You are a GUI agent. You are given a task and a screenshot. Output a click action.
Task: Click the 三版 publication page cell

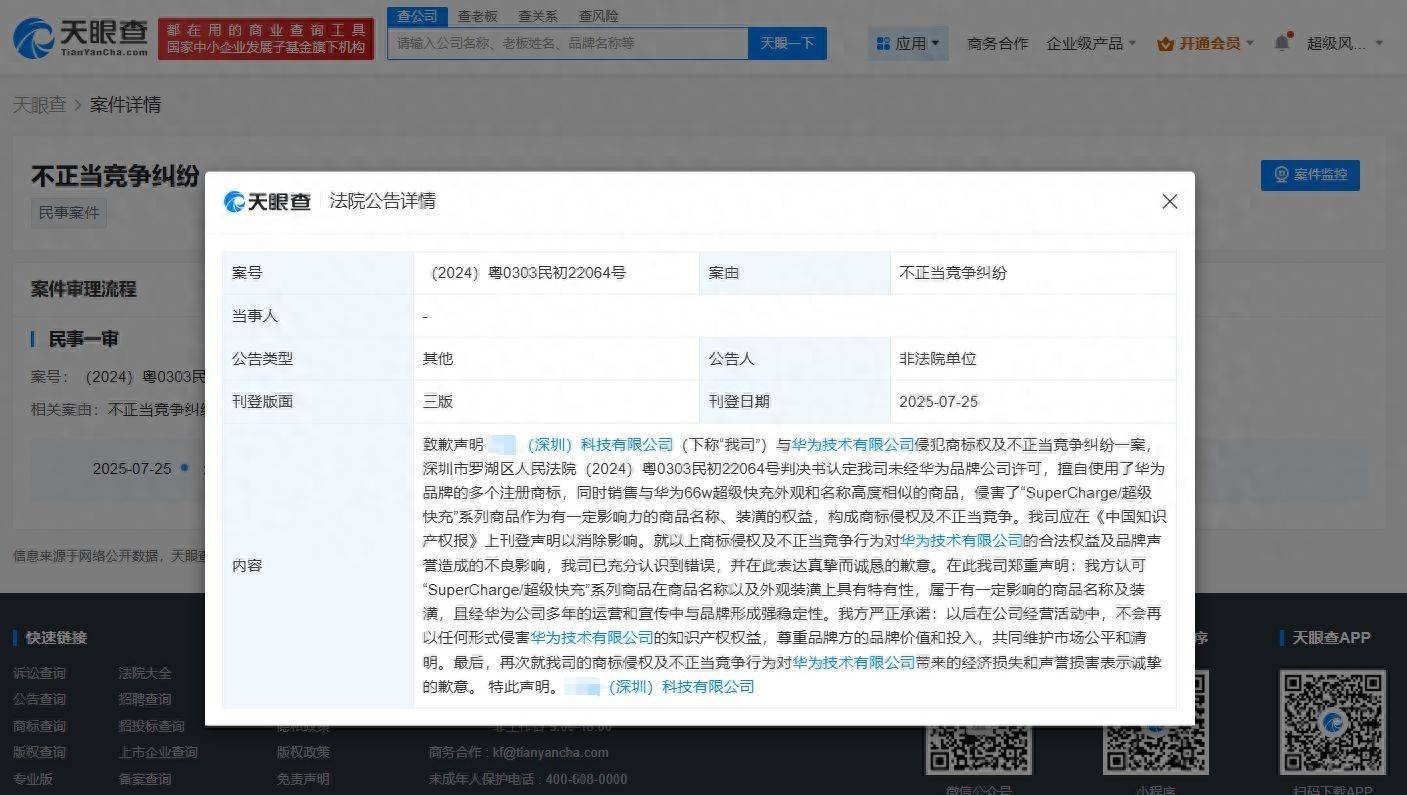click(x=556, y=402)
